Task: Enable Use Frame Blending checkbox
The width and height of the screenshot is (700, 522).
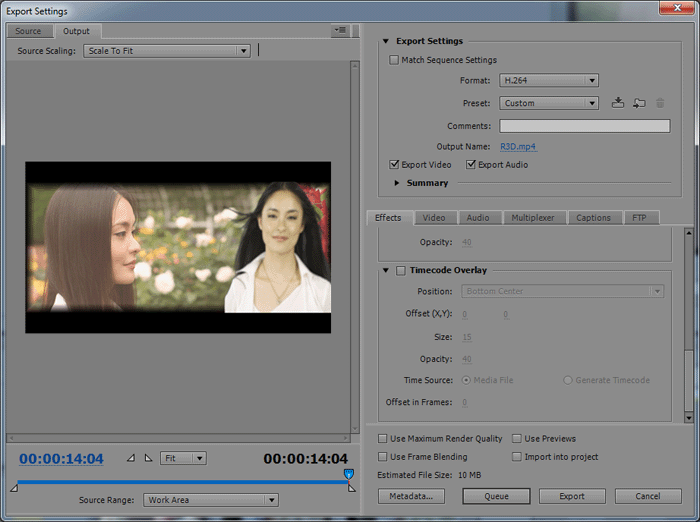Action: (x=383, y=457)
